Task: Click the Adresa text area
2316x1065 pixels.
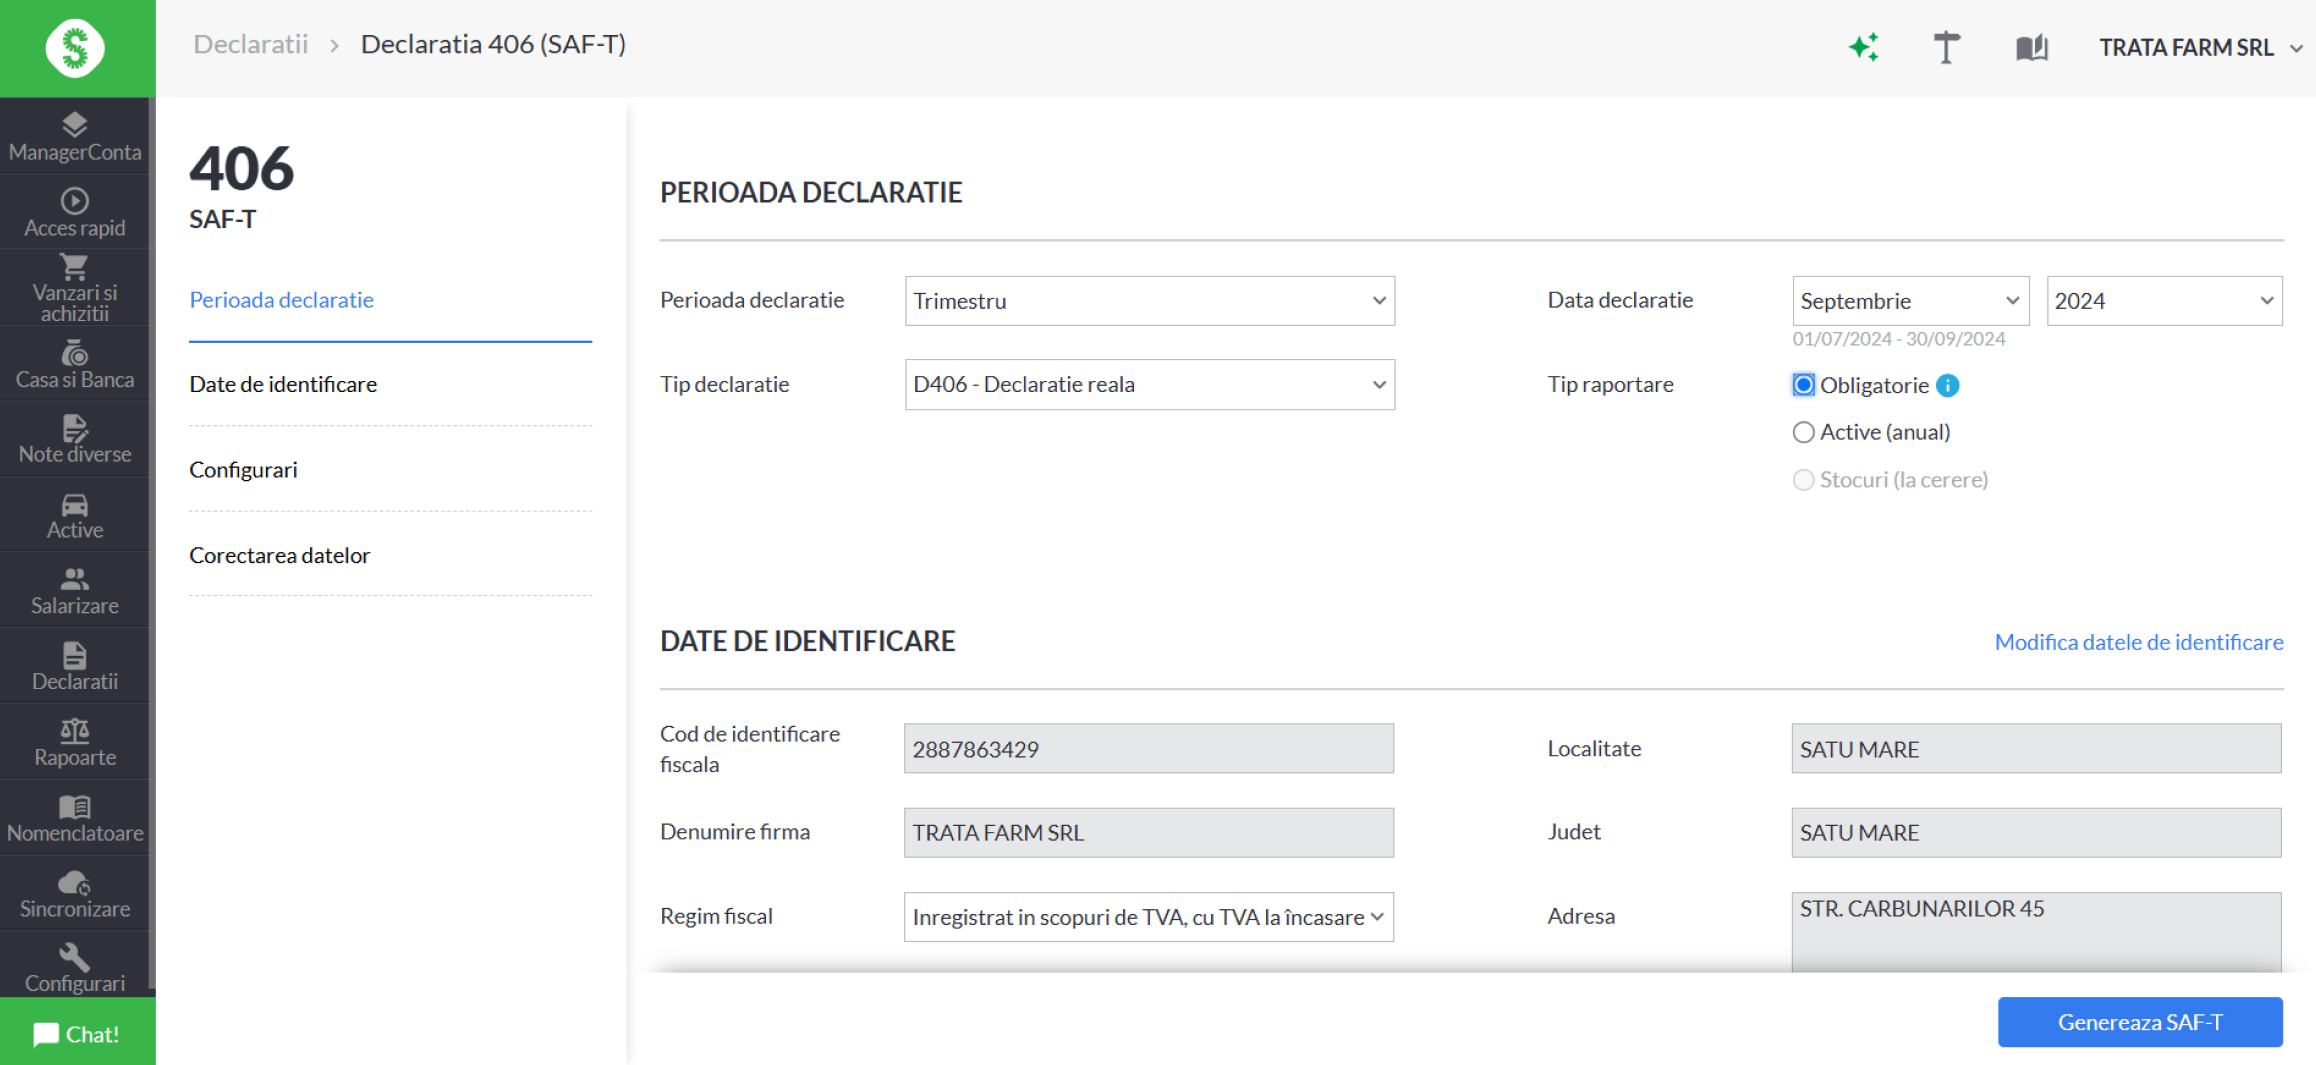Action: [2036, 932]
